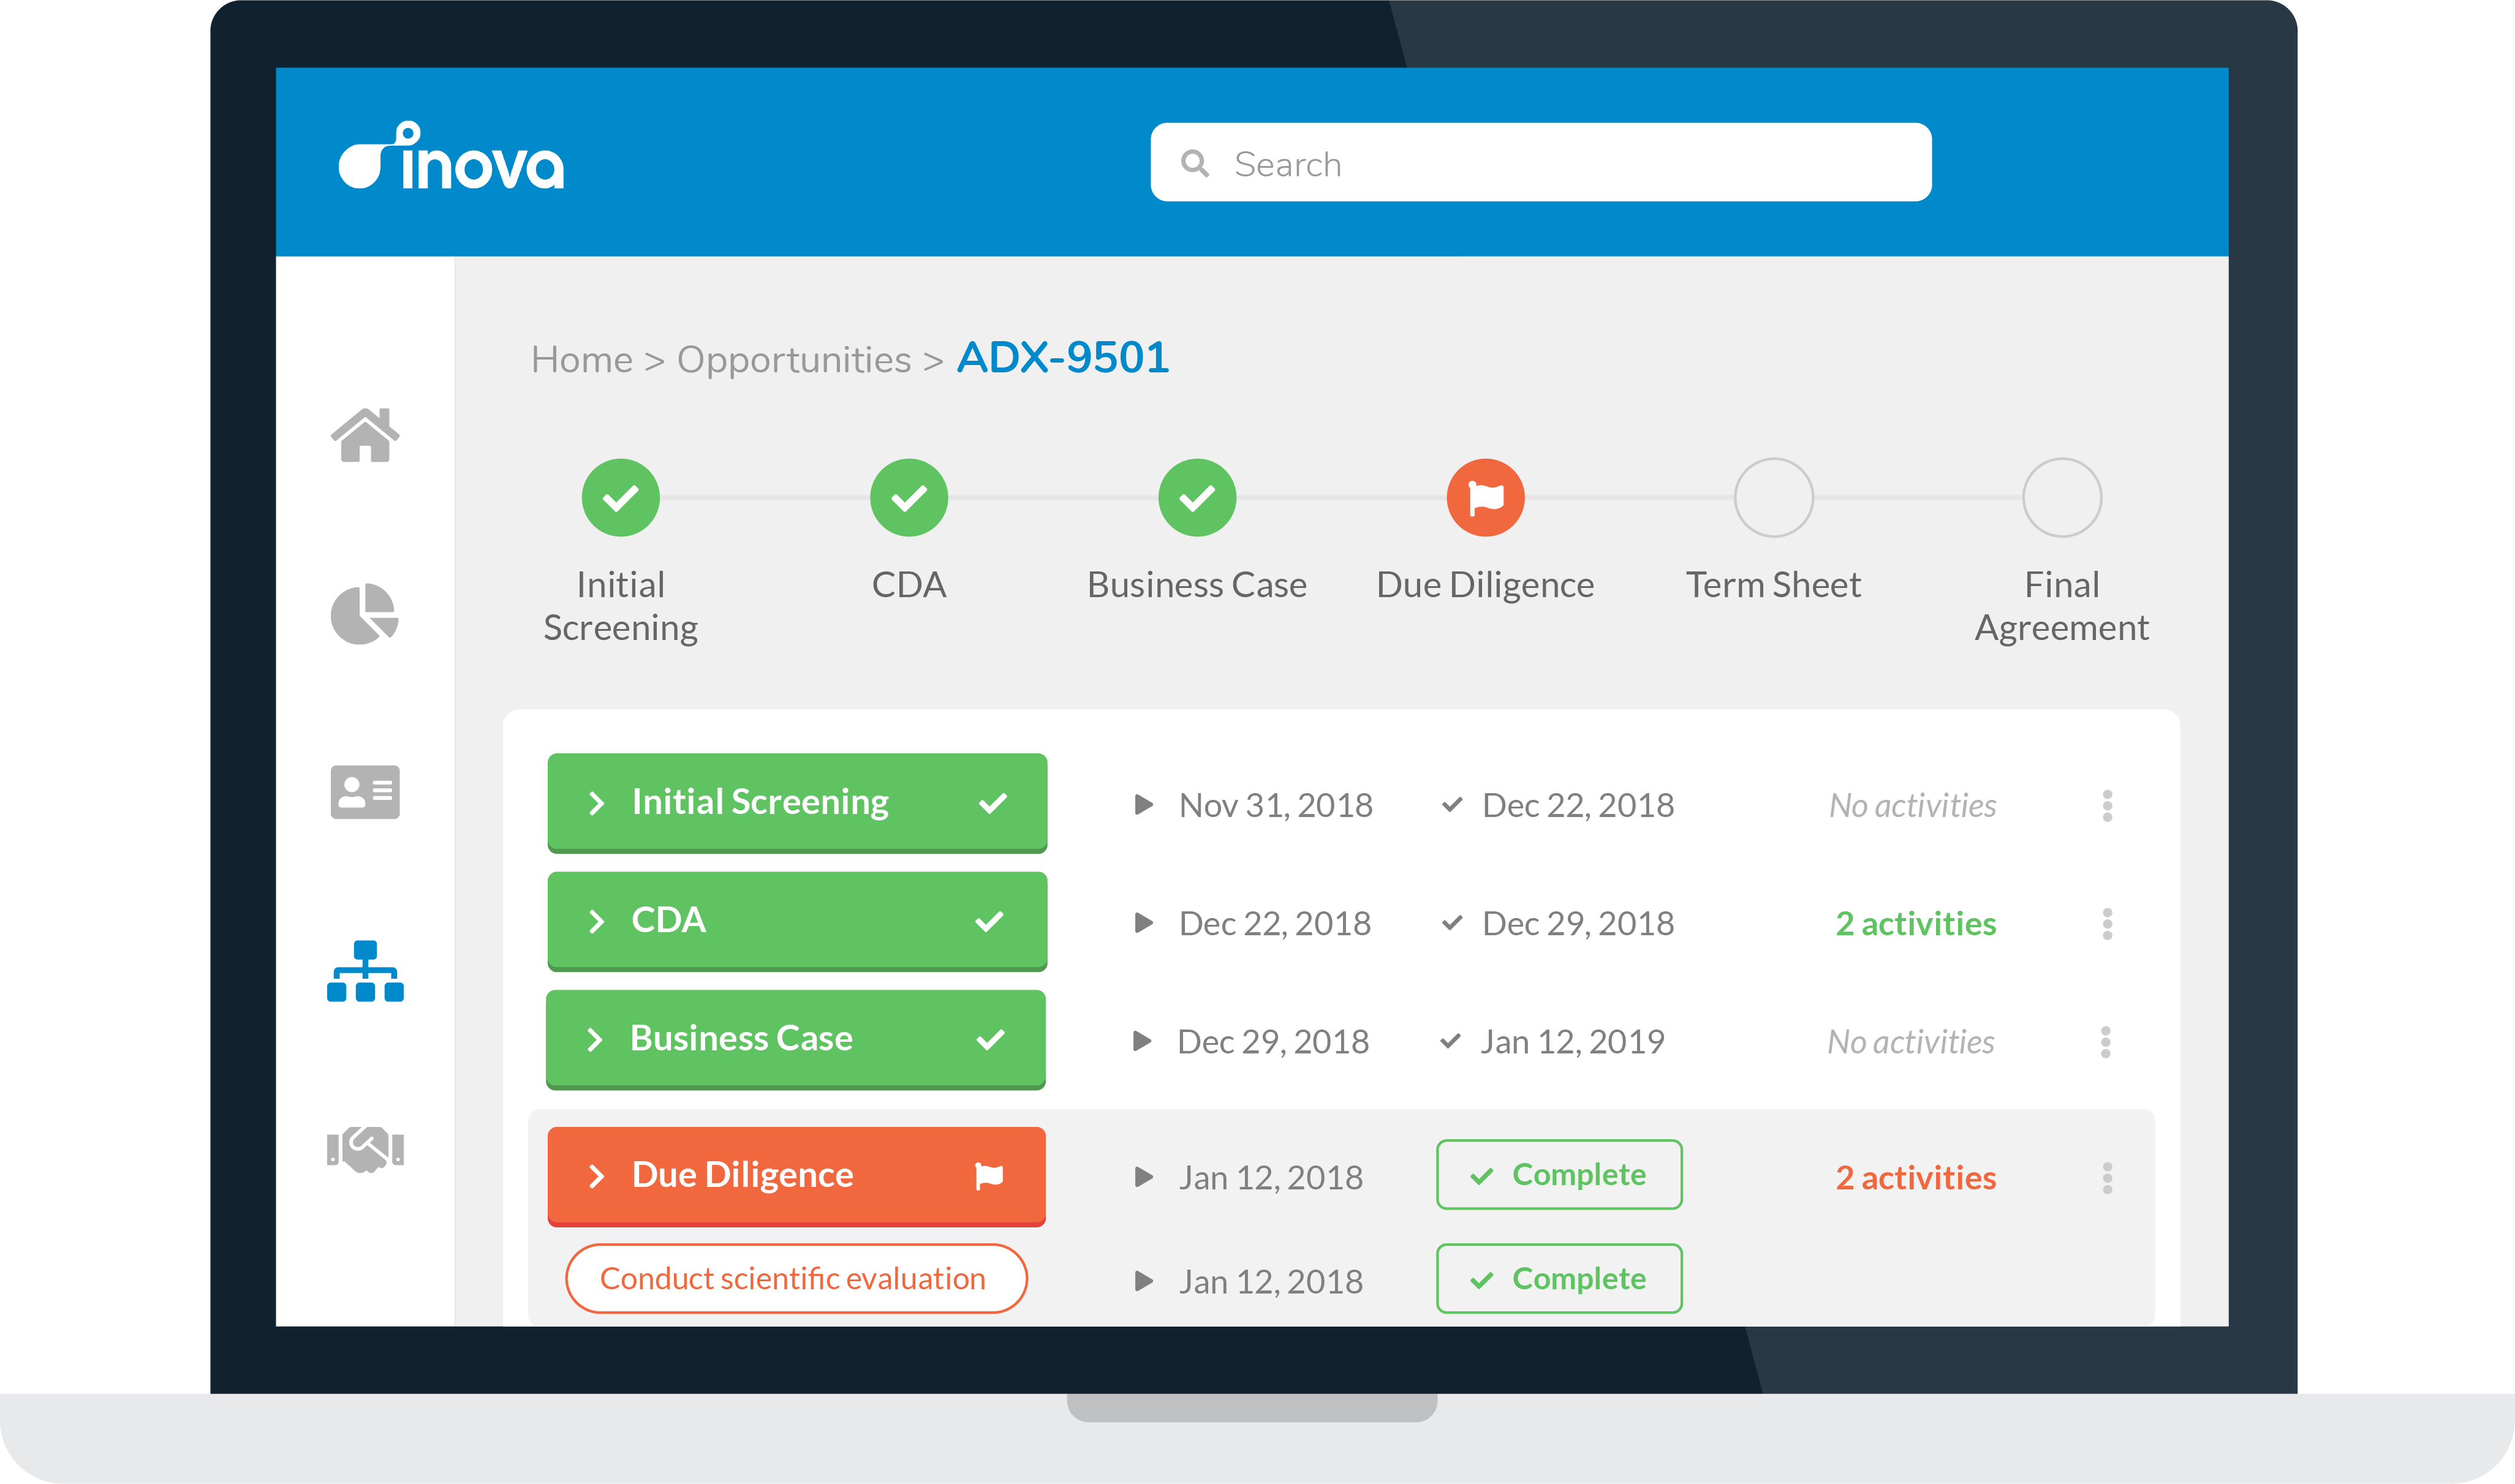Viewport: 2515px width, 1484px height.
Task: Click the Conduct scientific evaluation button
Action: click(x=796, y=1278)
